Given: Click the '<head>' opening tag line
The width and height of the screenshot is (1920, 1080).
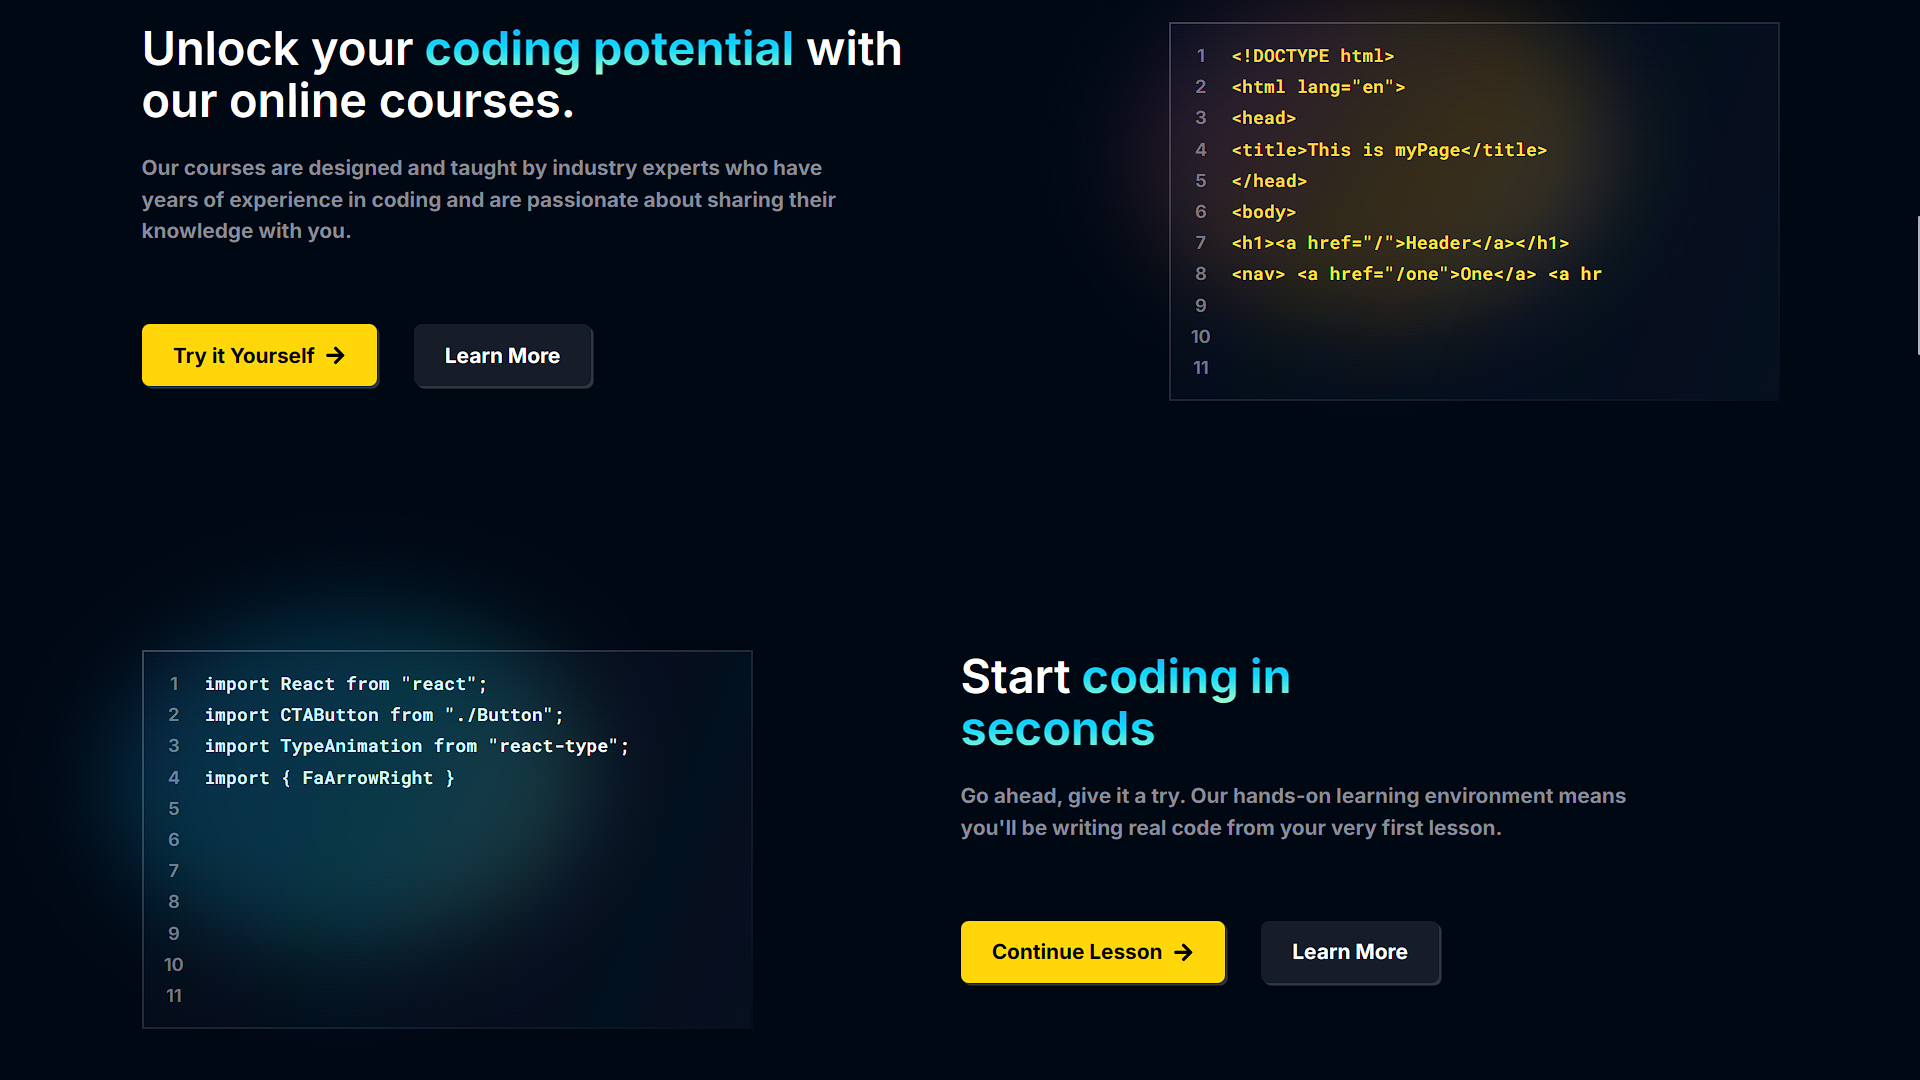Looking at the screenshot, I should point(1263,118).
